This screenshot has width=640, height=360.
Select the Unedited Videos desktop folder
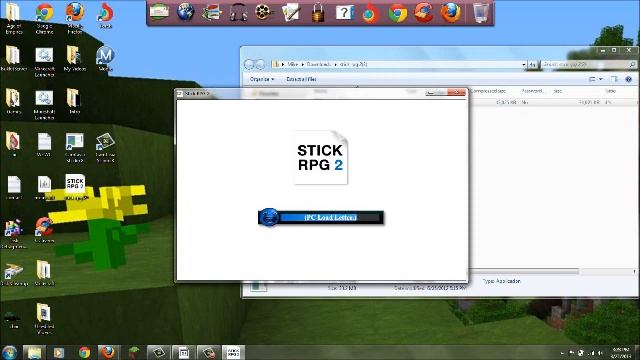44,318
